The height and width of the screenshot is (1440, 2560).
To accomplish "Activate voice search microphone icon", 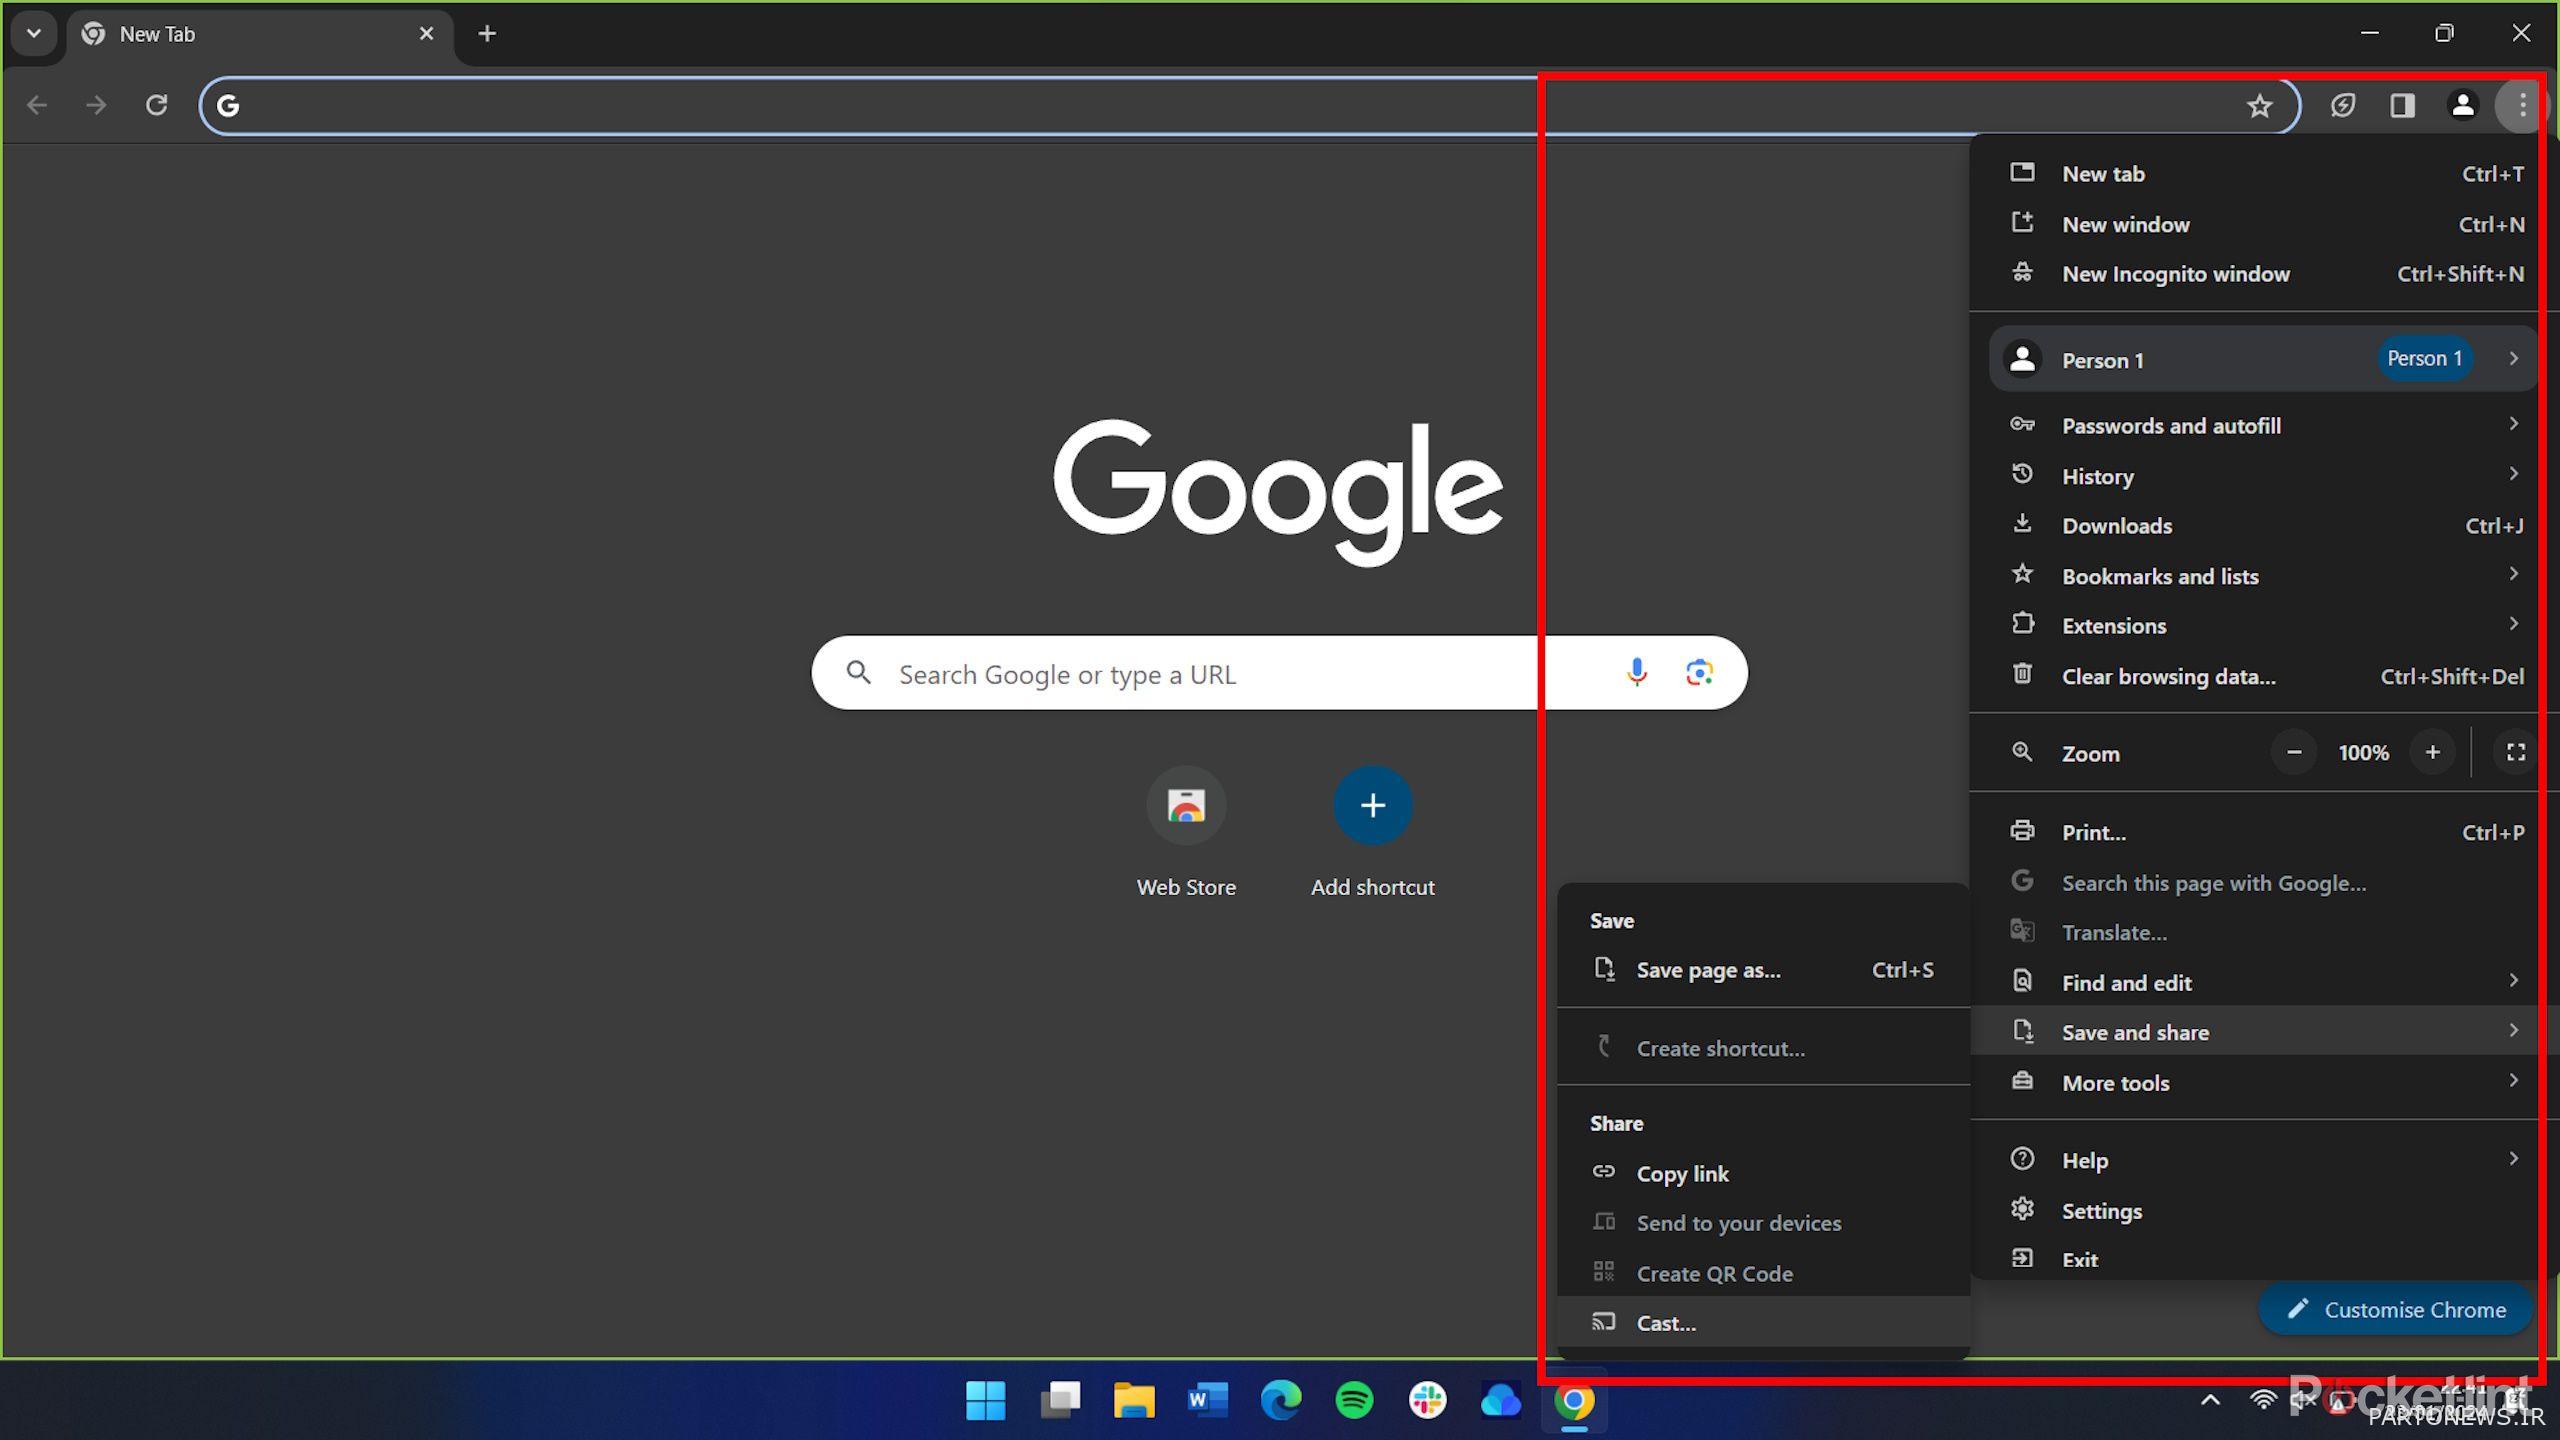I will 1636,673.
